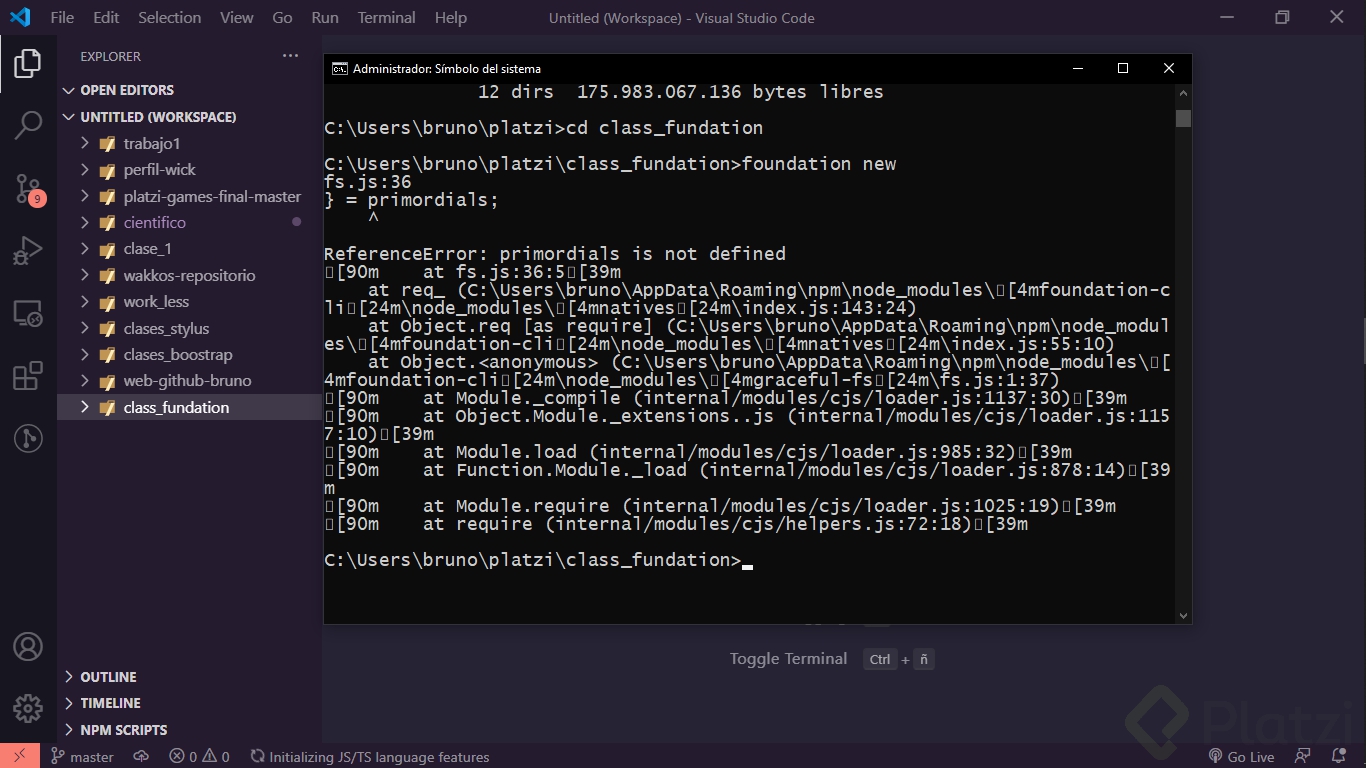Open Explorer's Views and More Actions ellipsis
This screenshot has width=1366, height=768.
[x=290, y=56]
